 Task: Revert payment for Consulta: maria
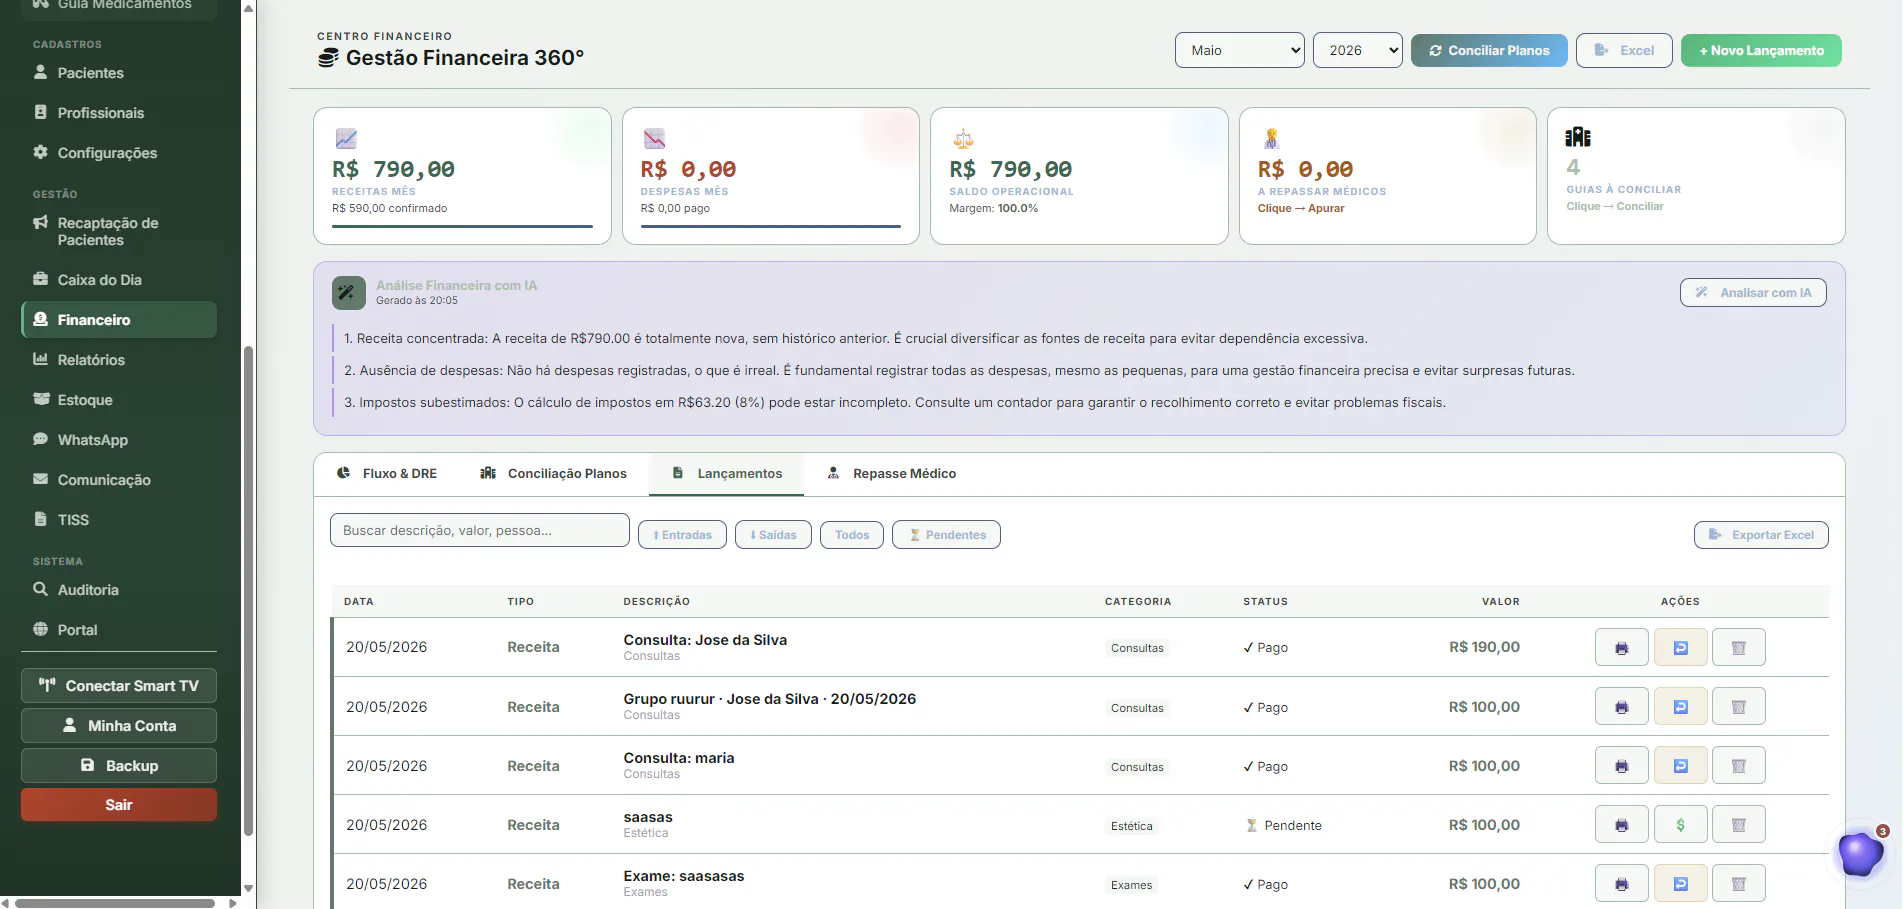click(x=1680, y=765)
